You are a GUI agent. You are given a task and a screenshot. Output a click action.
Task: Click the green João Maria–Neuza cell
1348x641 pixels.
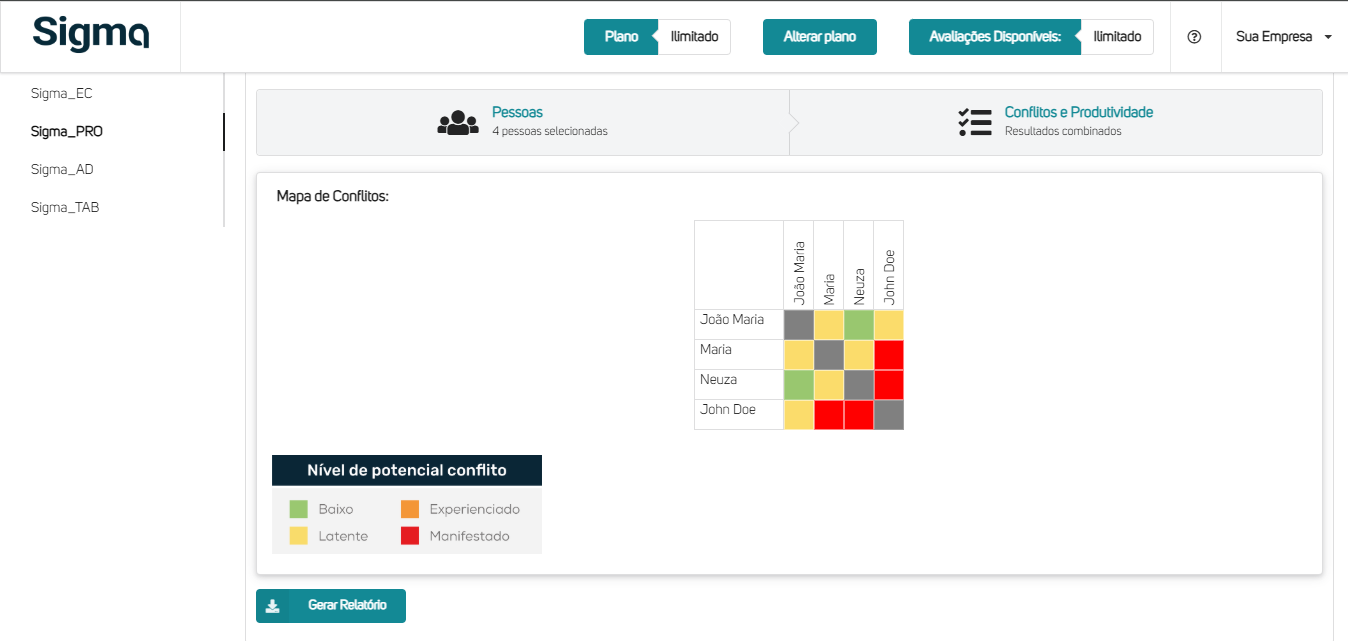click(x=858, y=325)
